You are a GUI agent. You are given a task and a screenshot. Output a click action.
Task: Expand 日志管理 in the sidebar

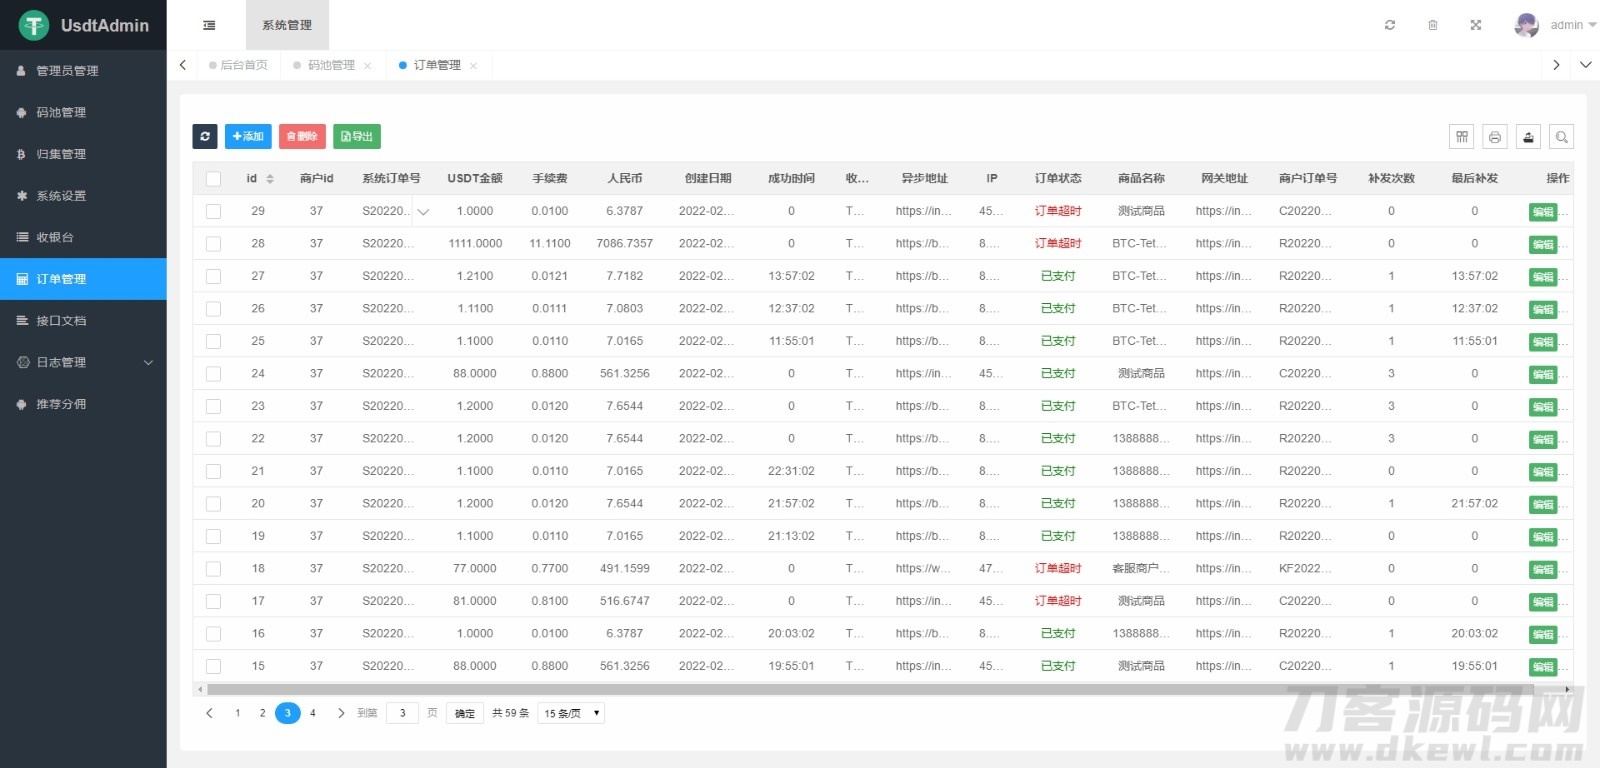coord(83,362)
